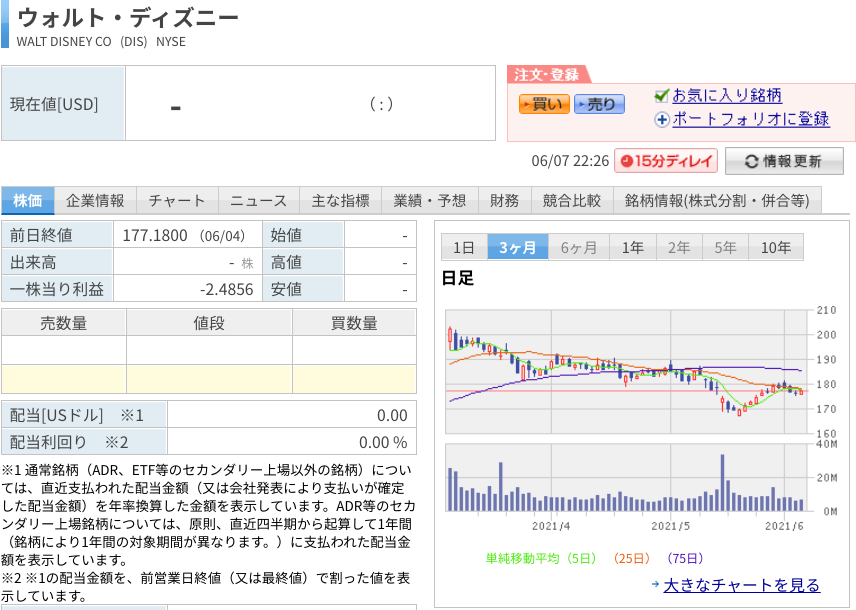The image size is (856, 610).
Task: Click the purple (75日) legend label
Action: pos(685,558)
